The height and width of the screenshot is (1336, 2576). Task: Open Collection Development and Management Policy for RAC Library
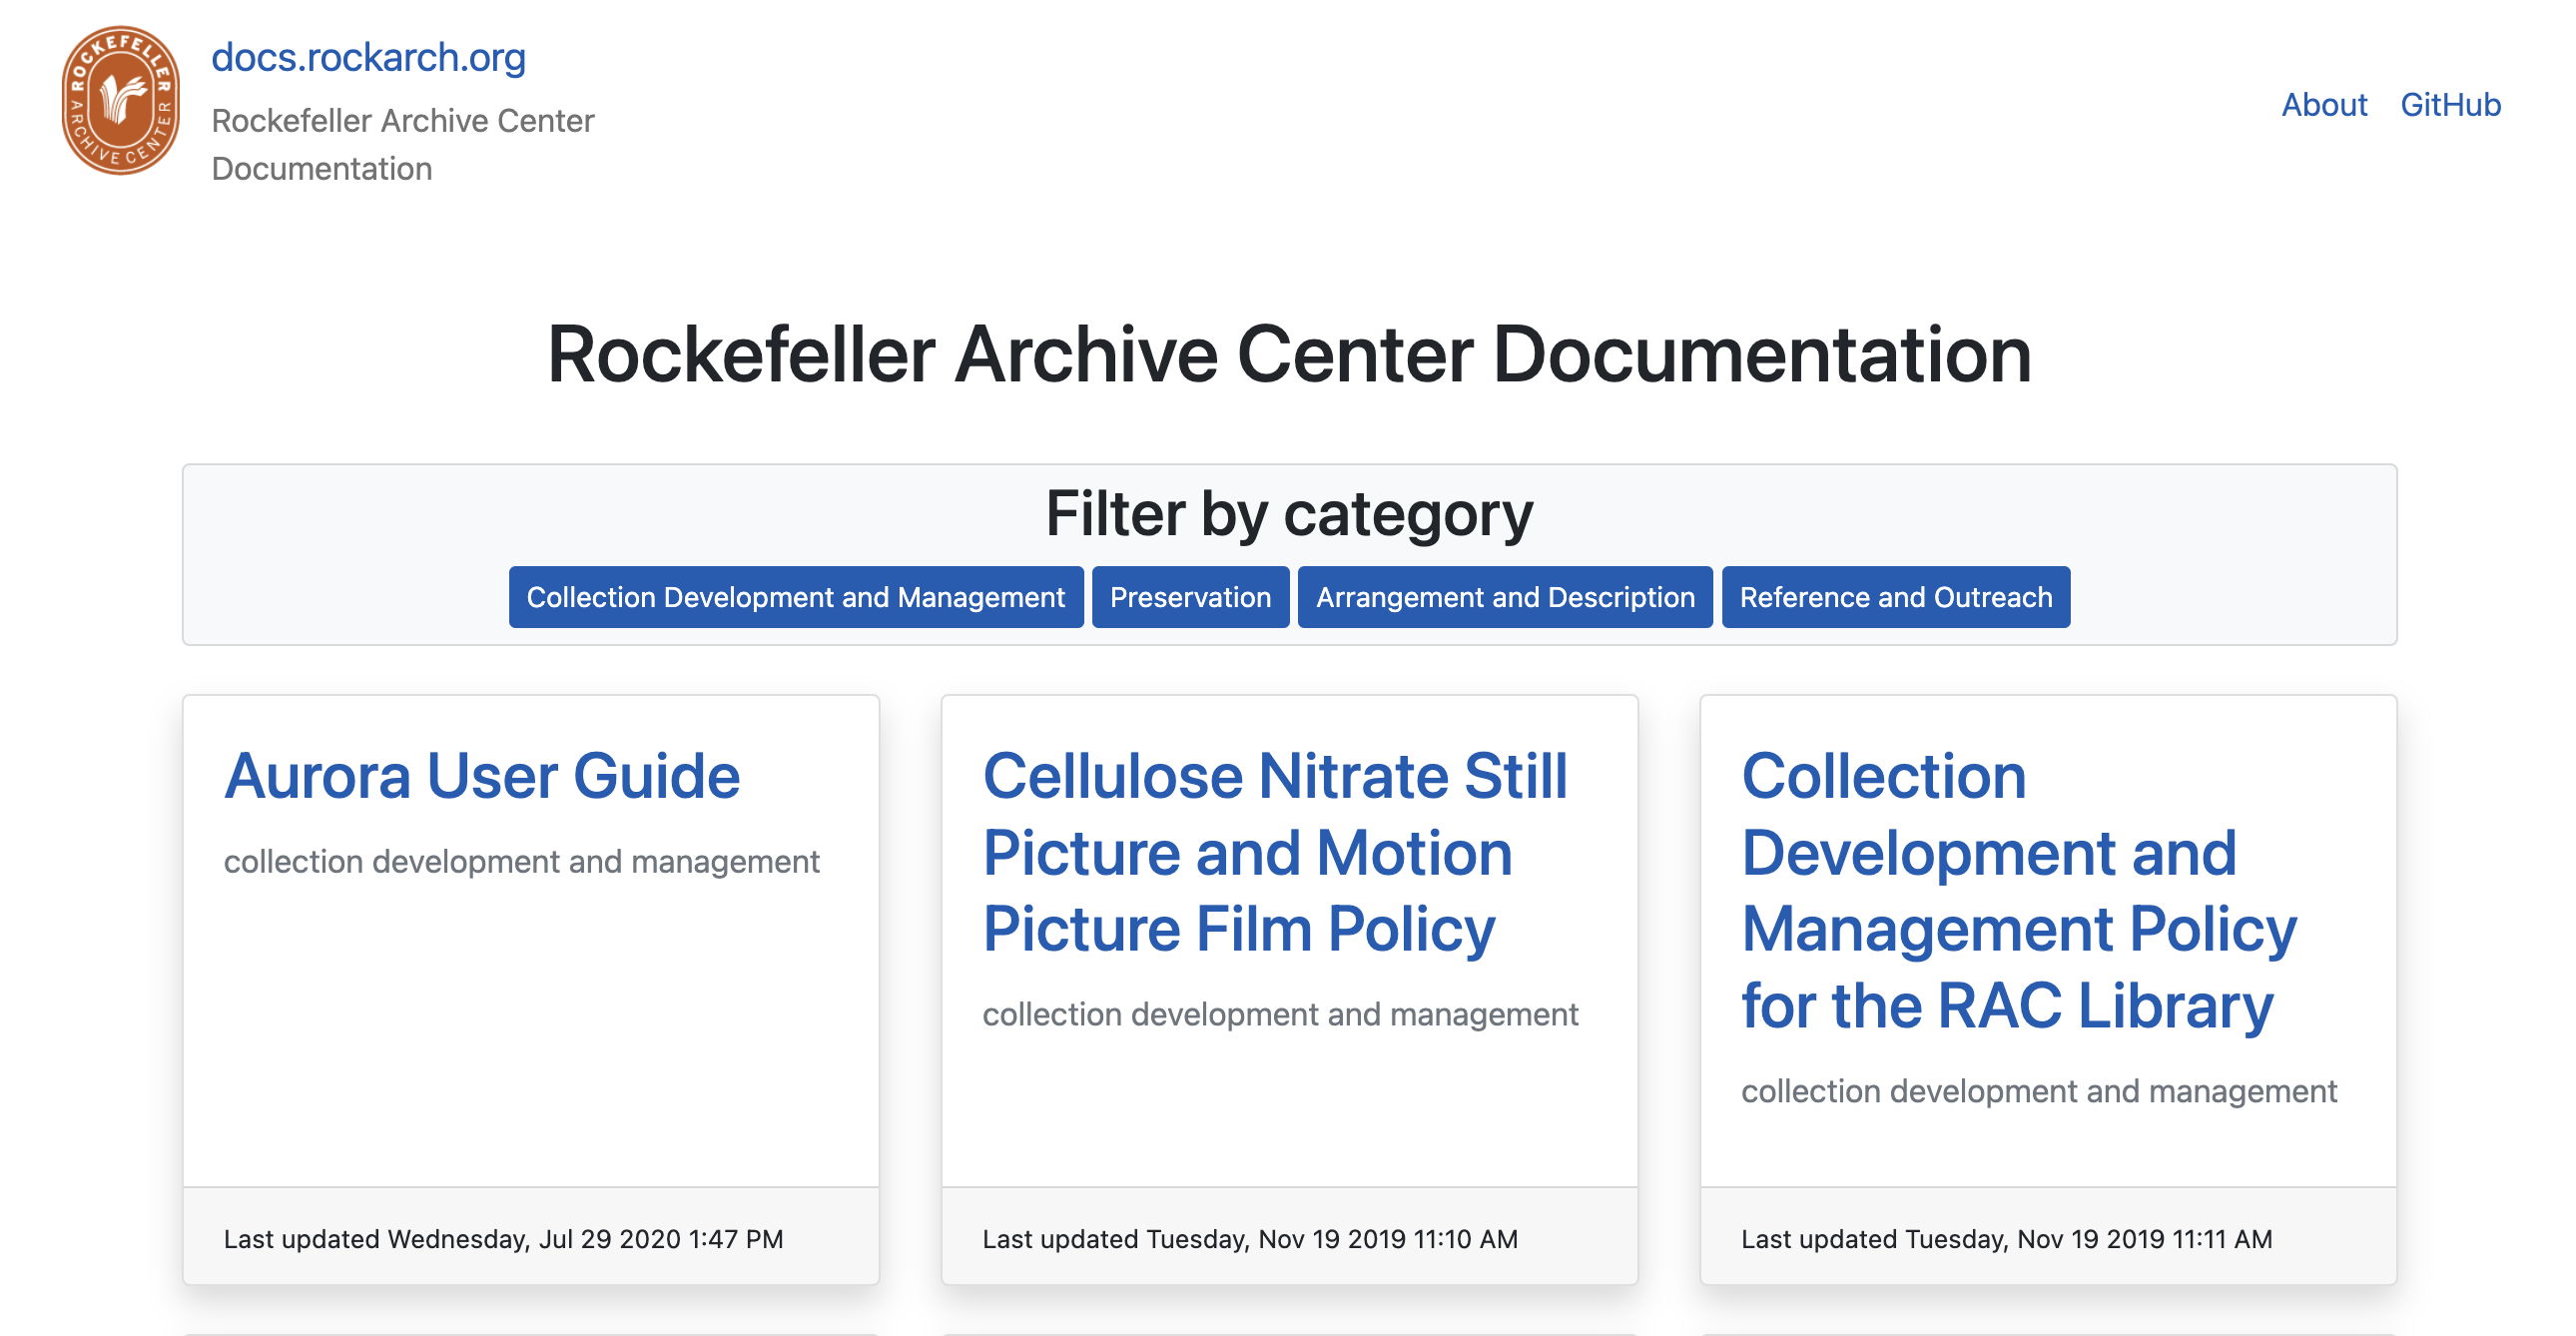2019,890
